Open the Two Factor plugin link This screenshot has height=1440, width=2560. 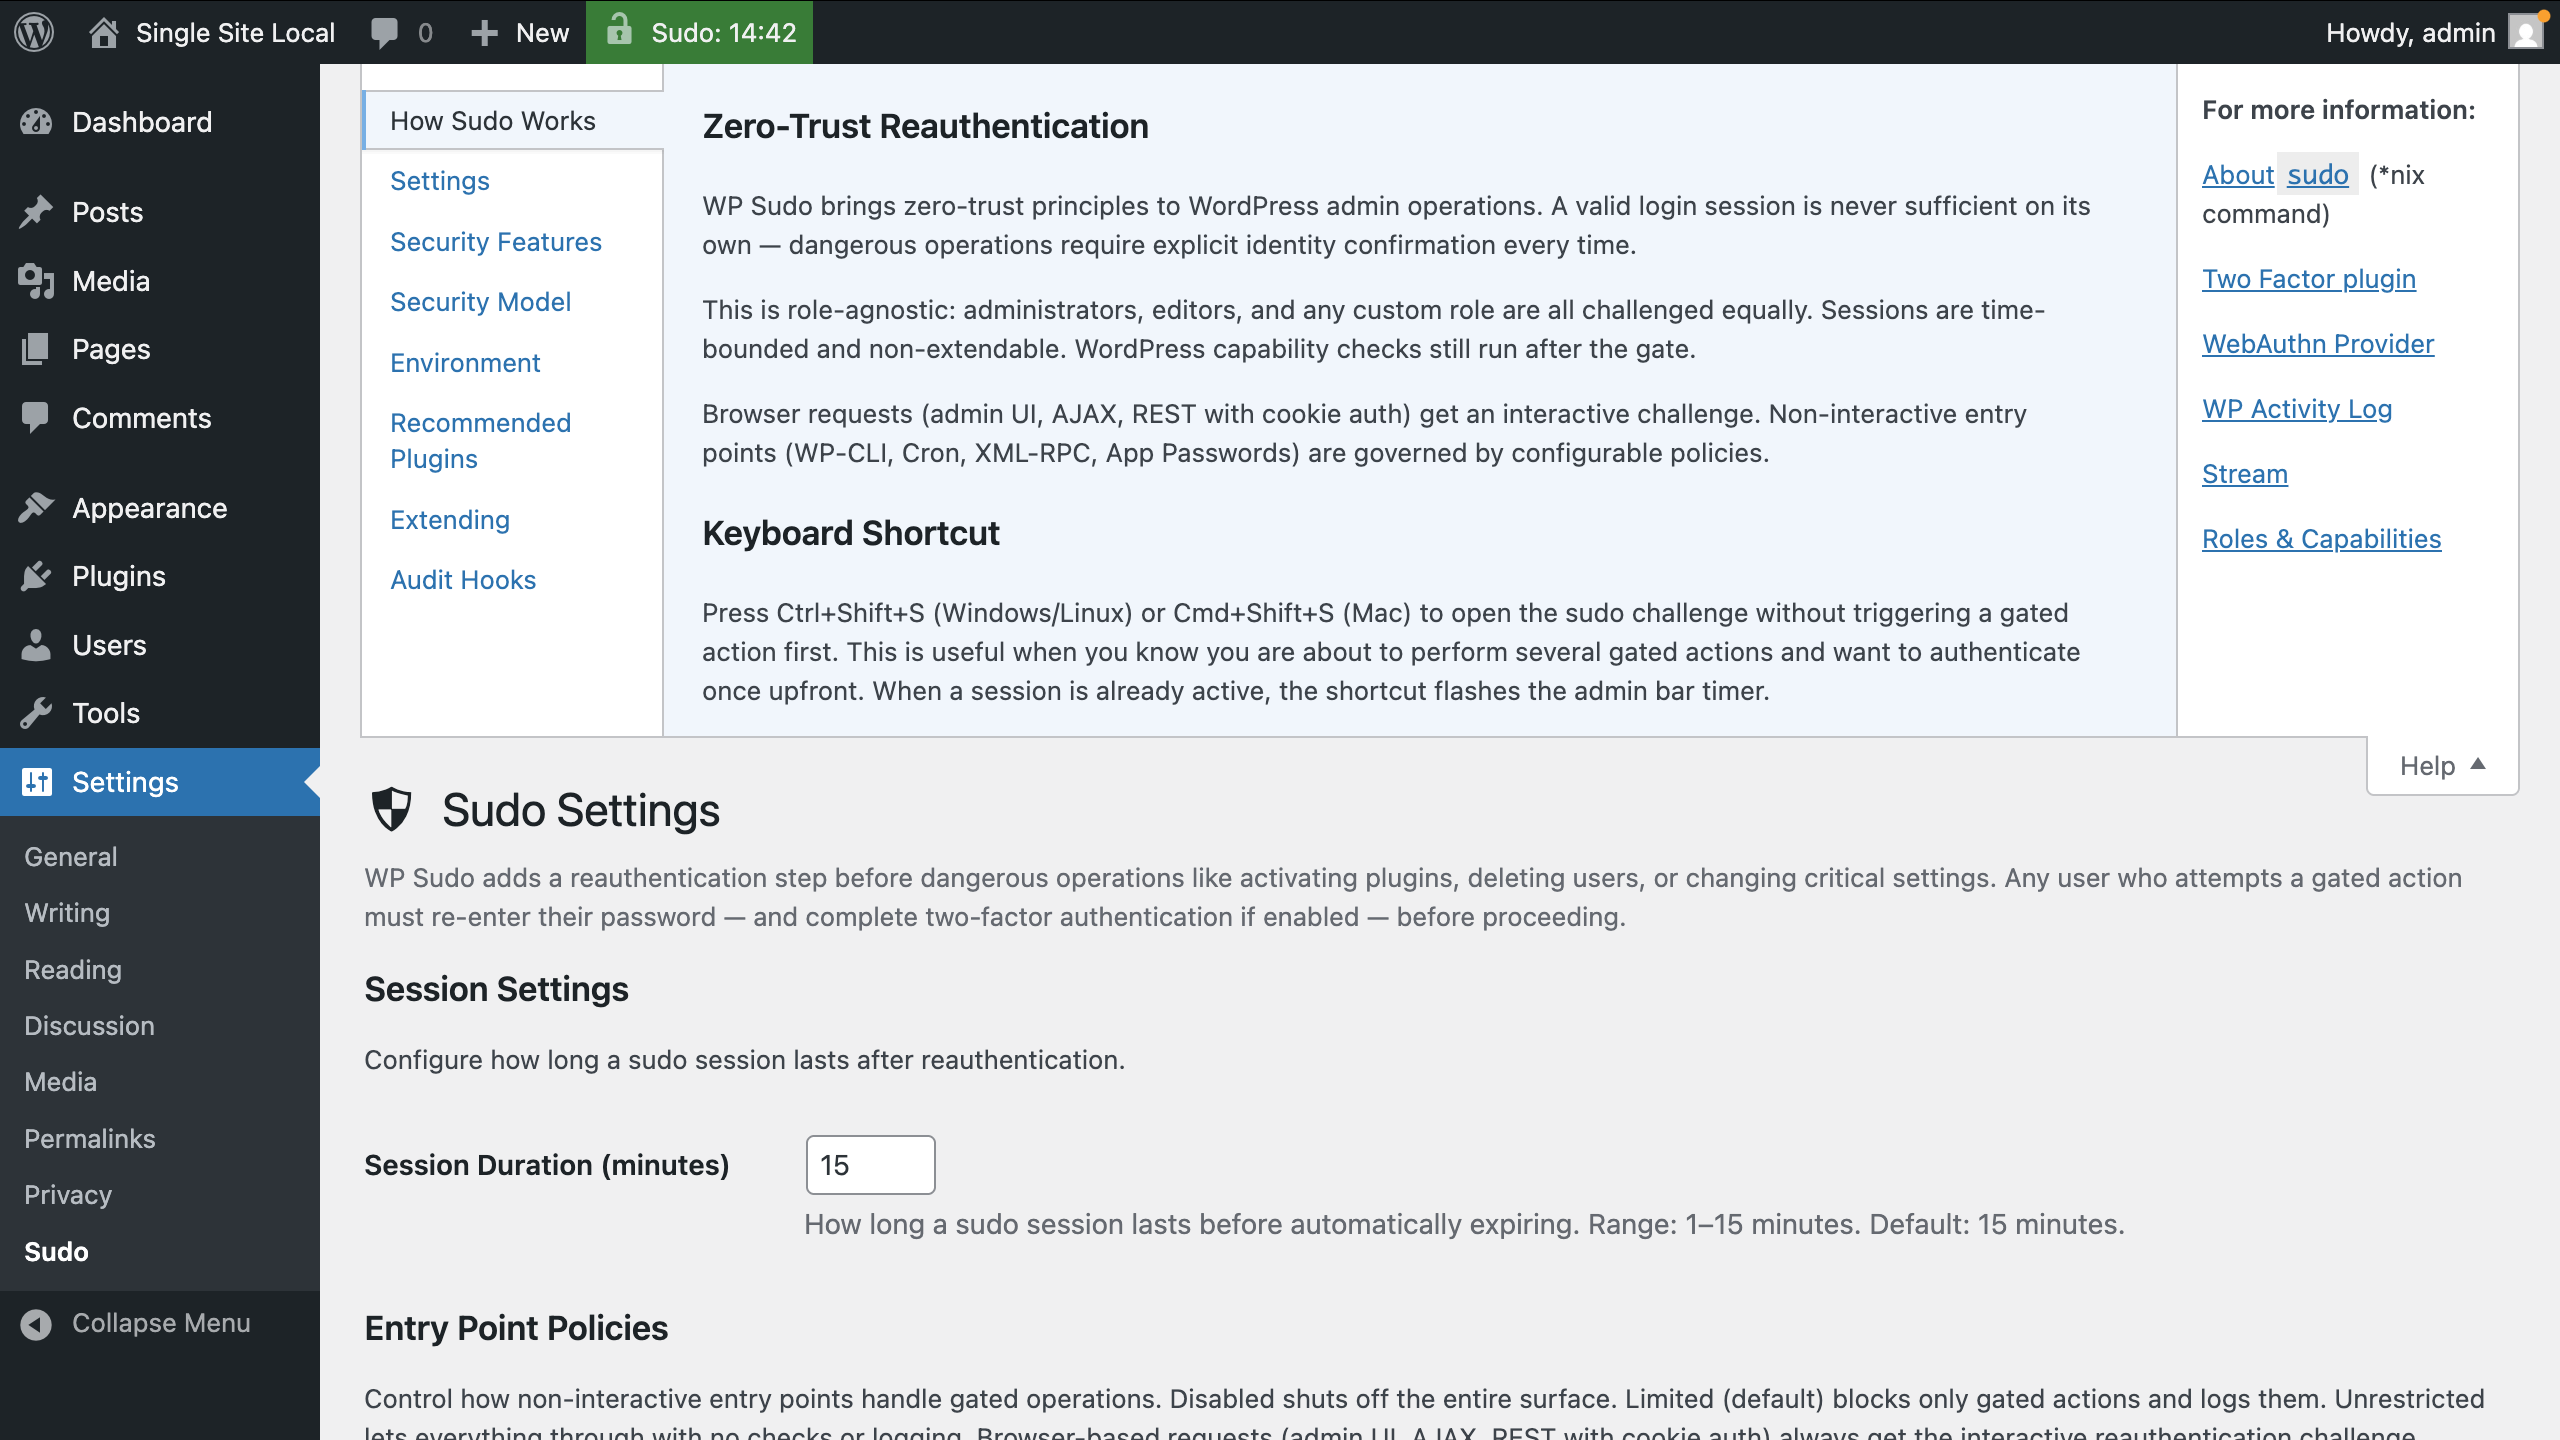tap(2308, 279)
